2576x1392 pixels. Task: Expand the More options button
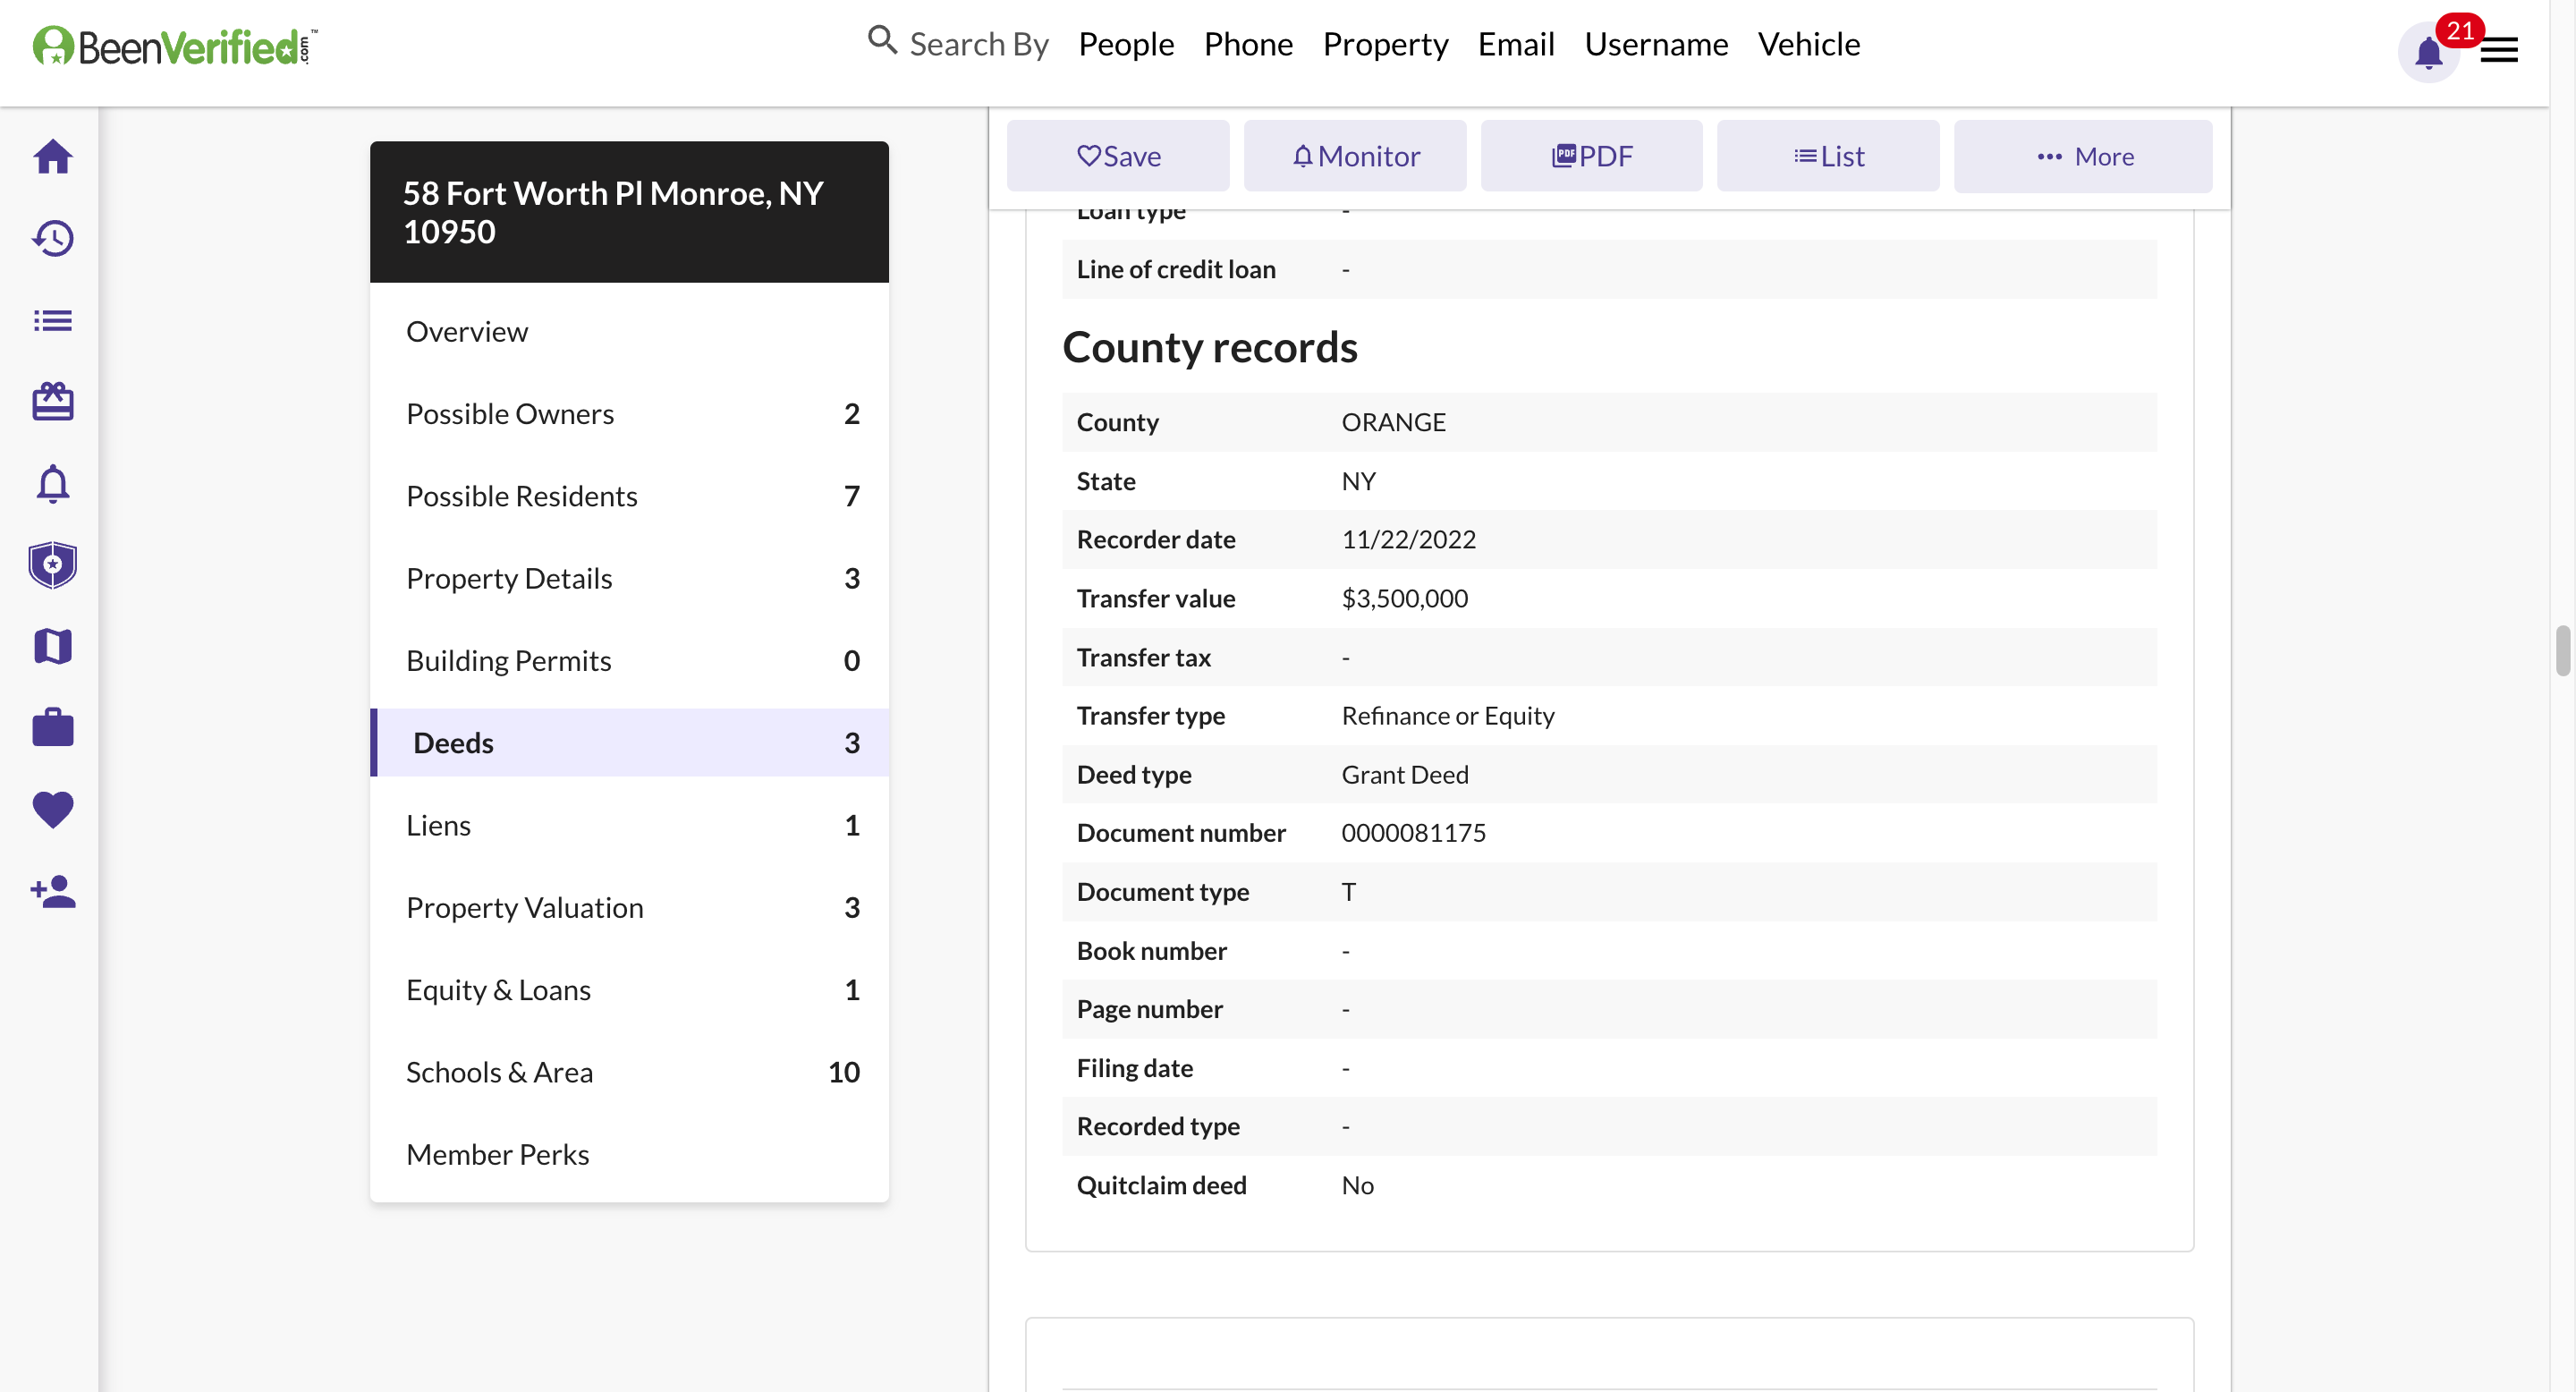(x=2083, y=156)
